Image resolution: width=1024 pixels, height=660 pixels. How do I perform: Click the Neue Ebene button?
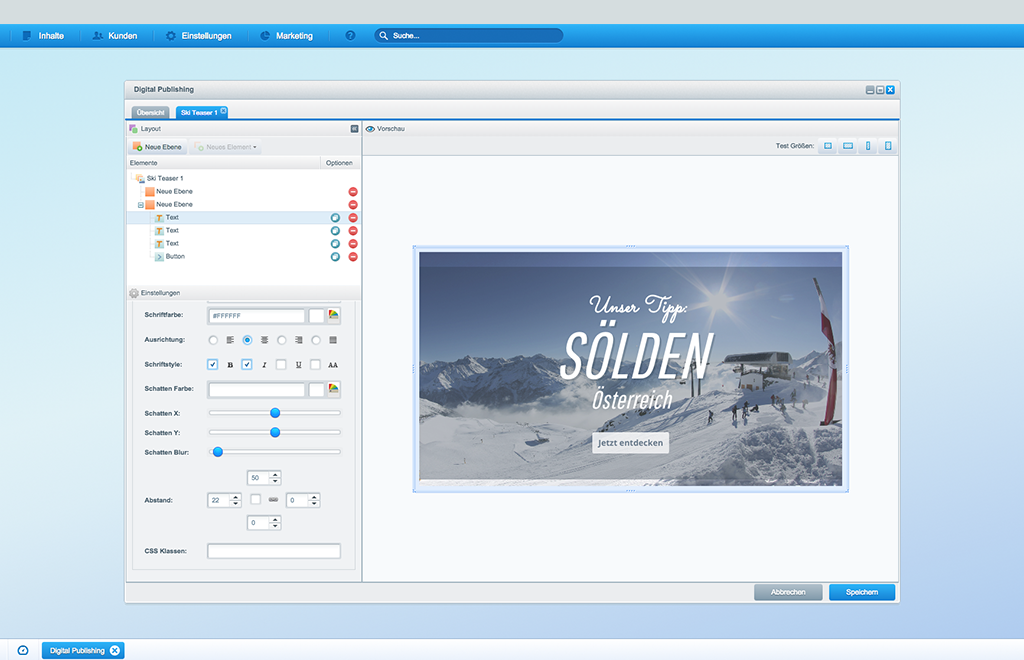157,147
